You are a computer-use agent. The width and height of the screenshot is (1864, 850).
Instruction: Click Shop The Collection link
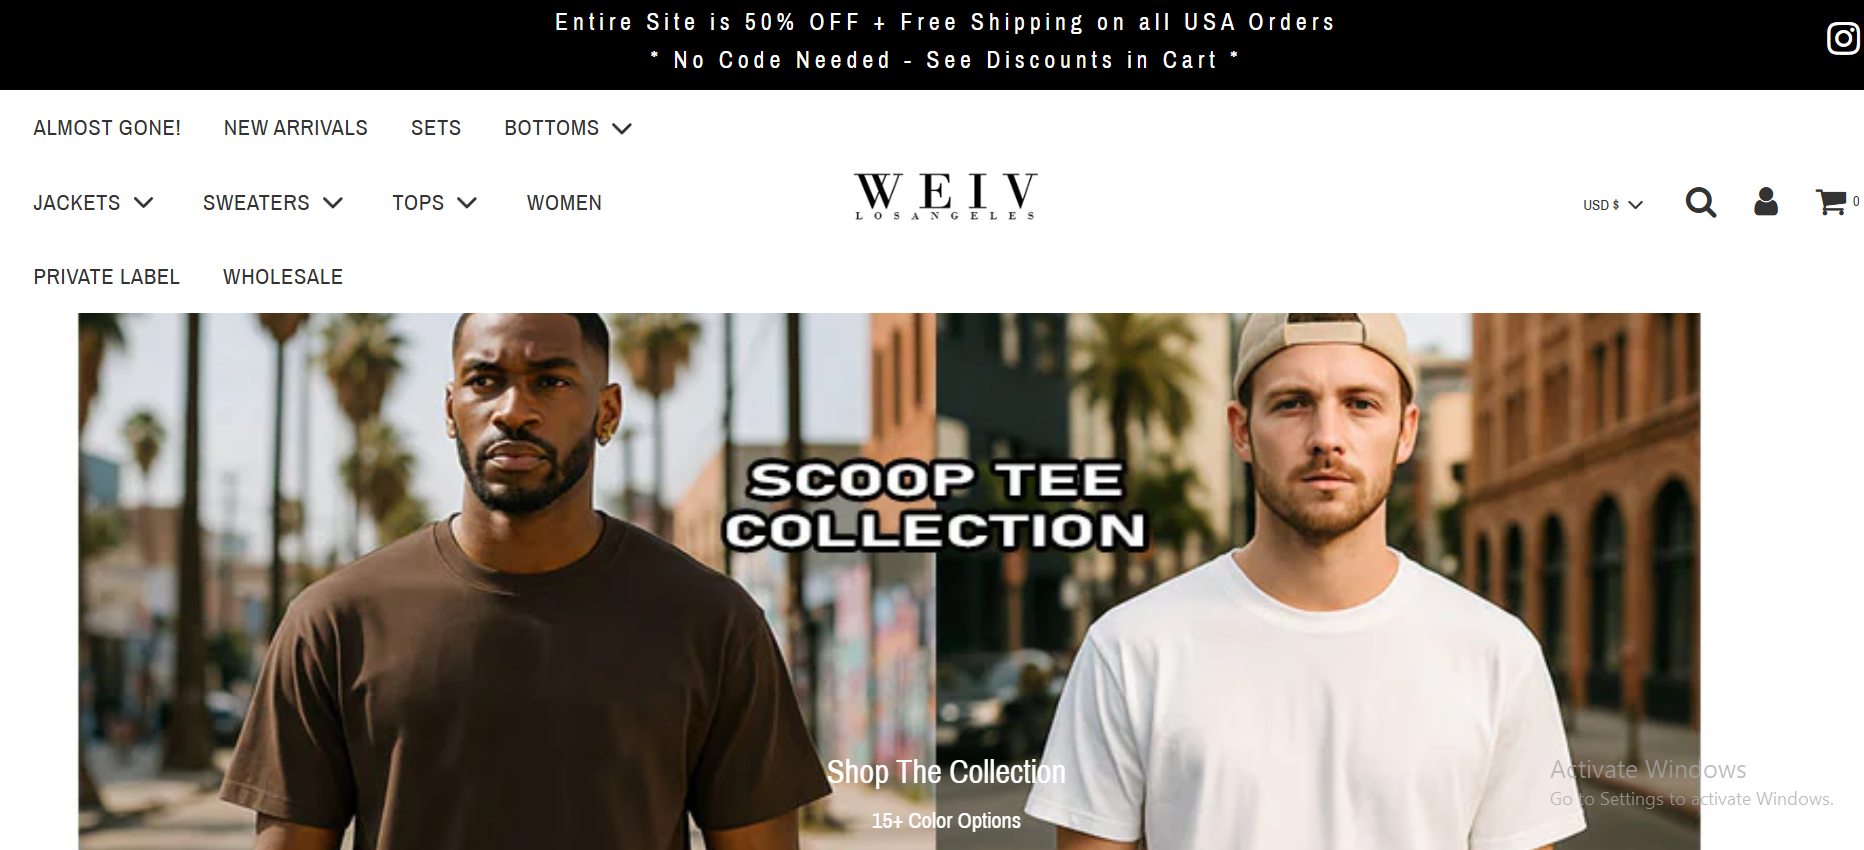click(946, 772)
